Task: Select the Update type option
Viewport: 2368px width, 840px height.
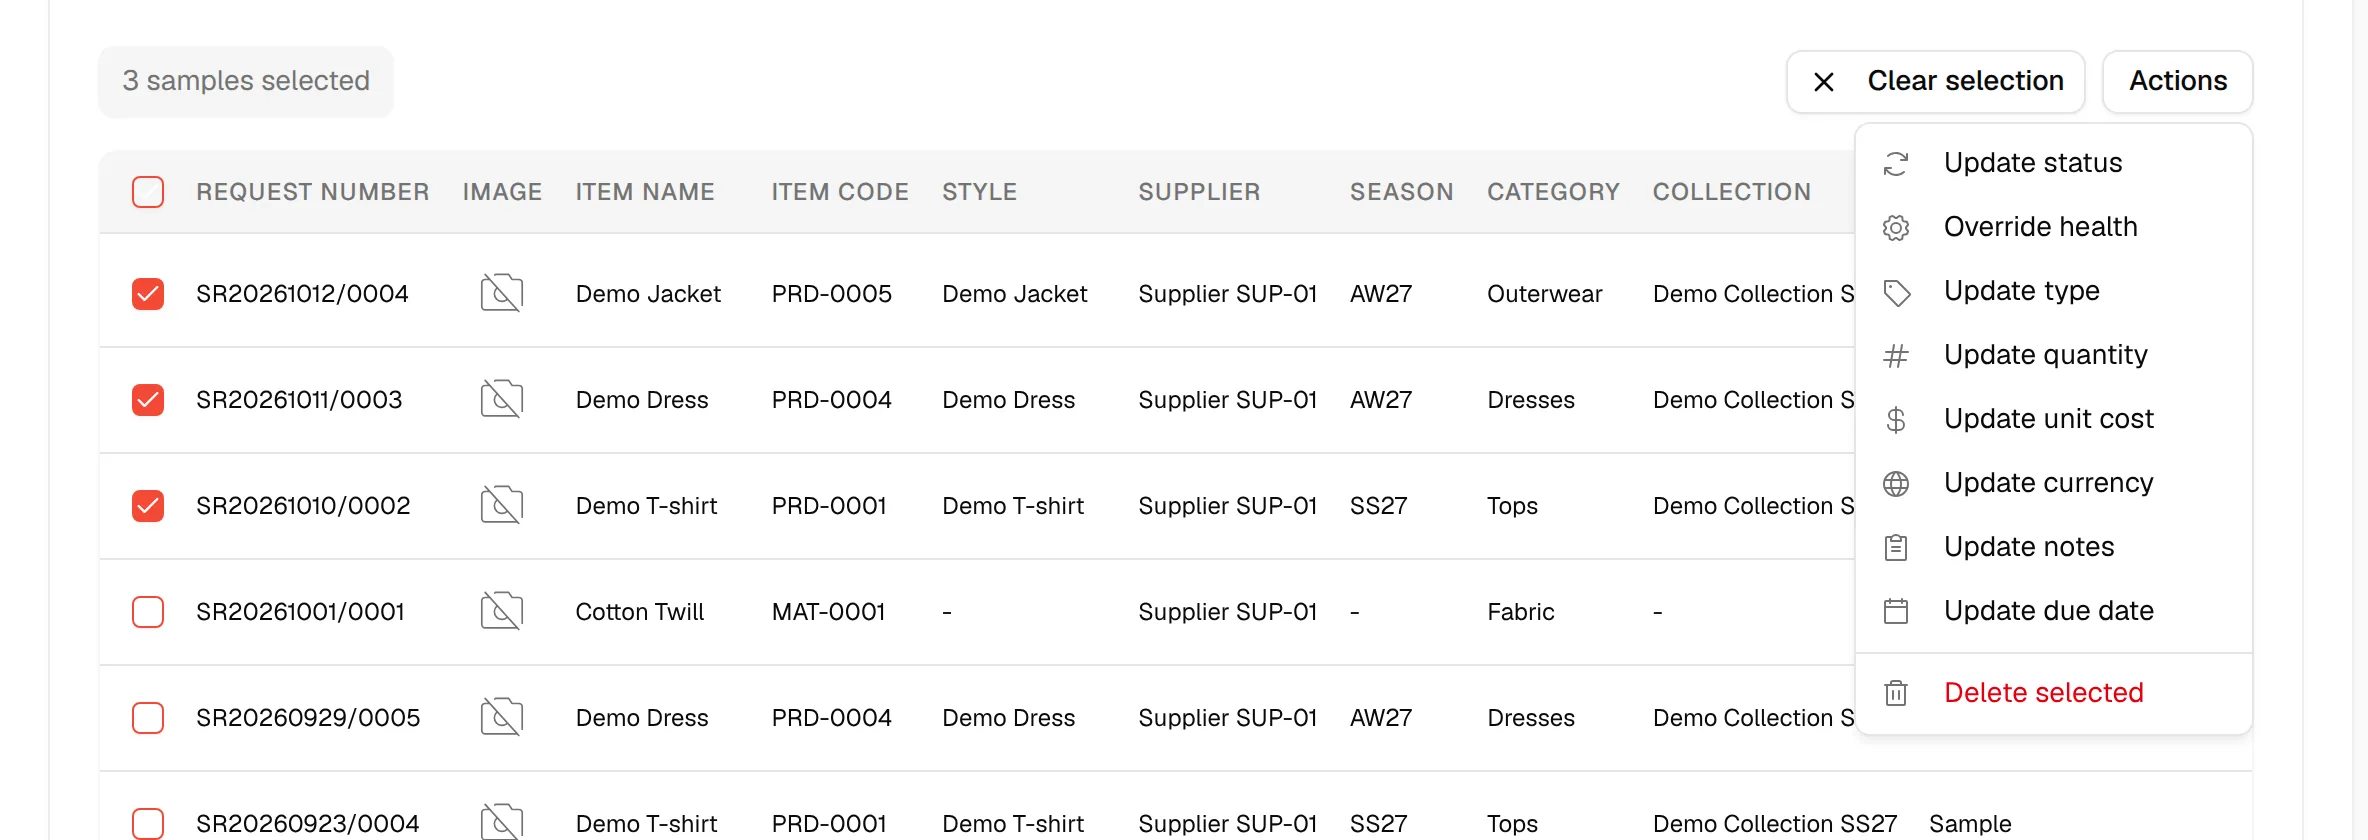Action: click(x=2054, y=291)
